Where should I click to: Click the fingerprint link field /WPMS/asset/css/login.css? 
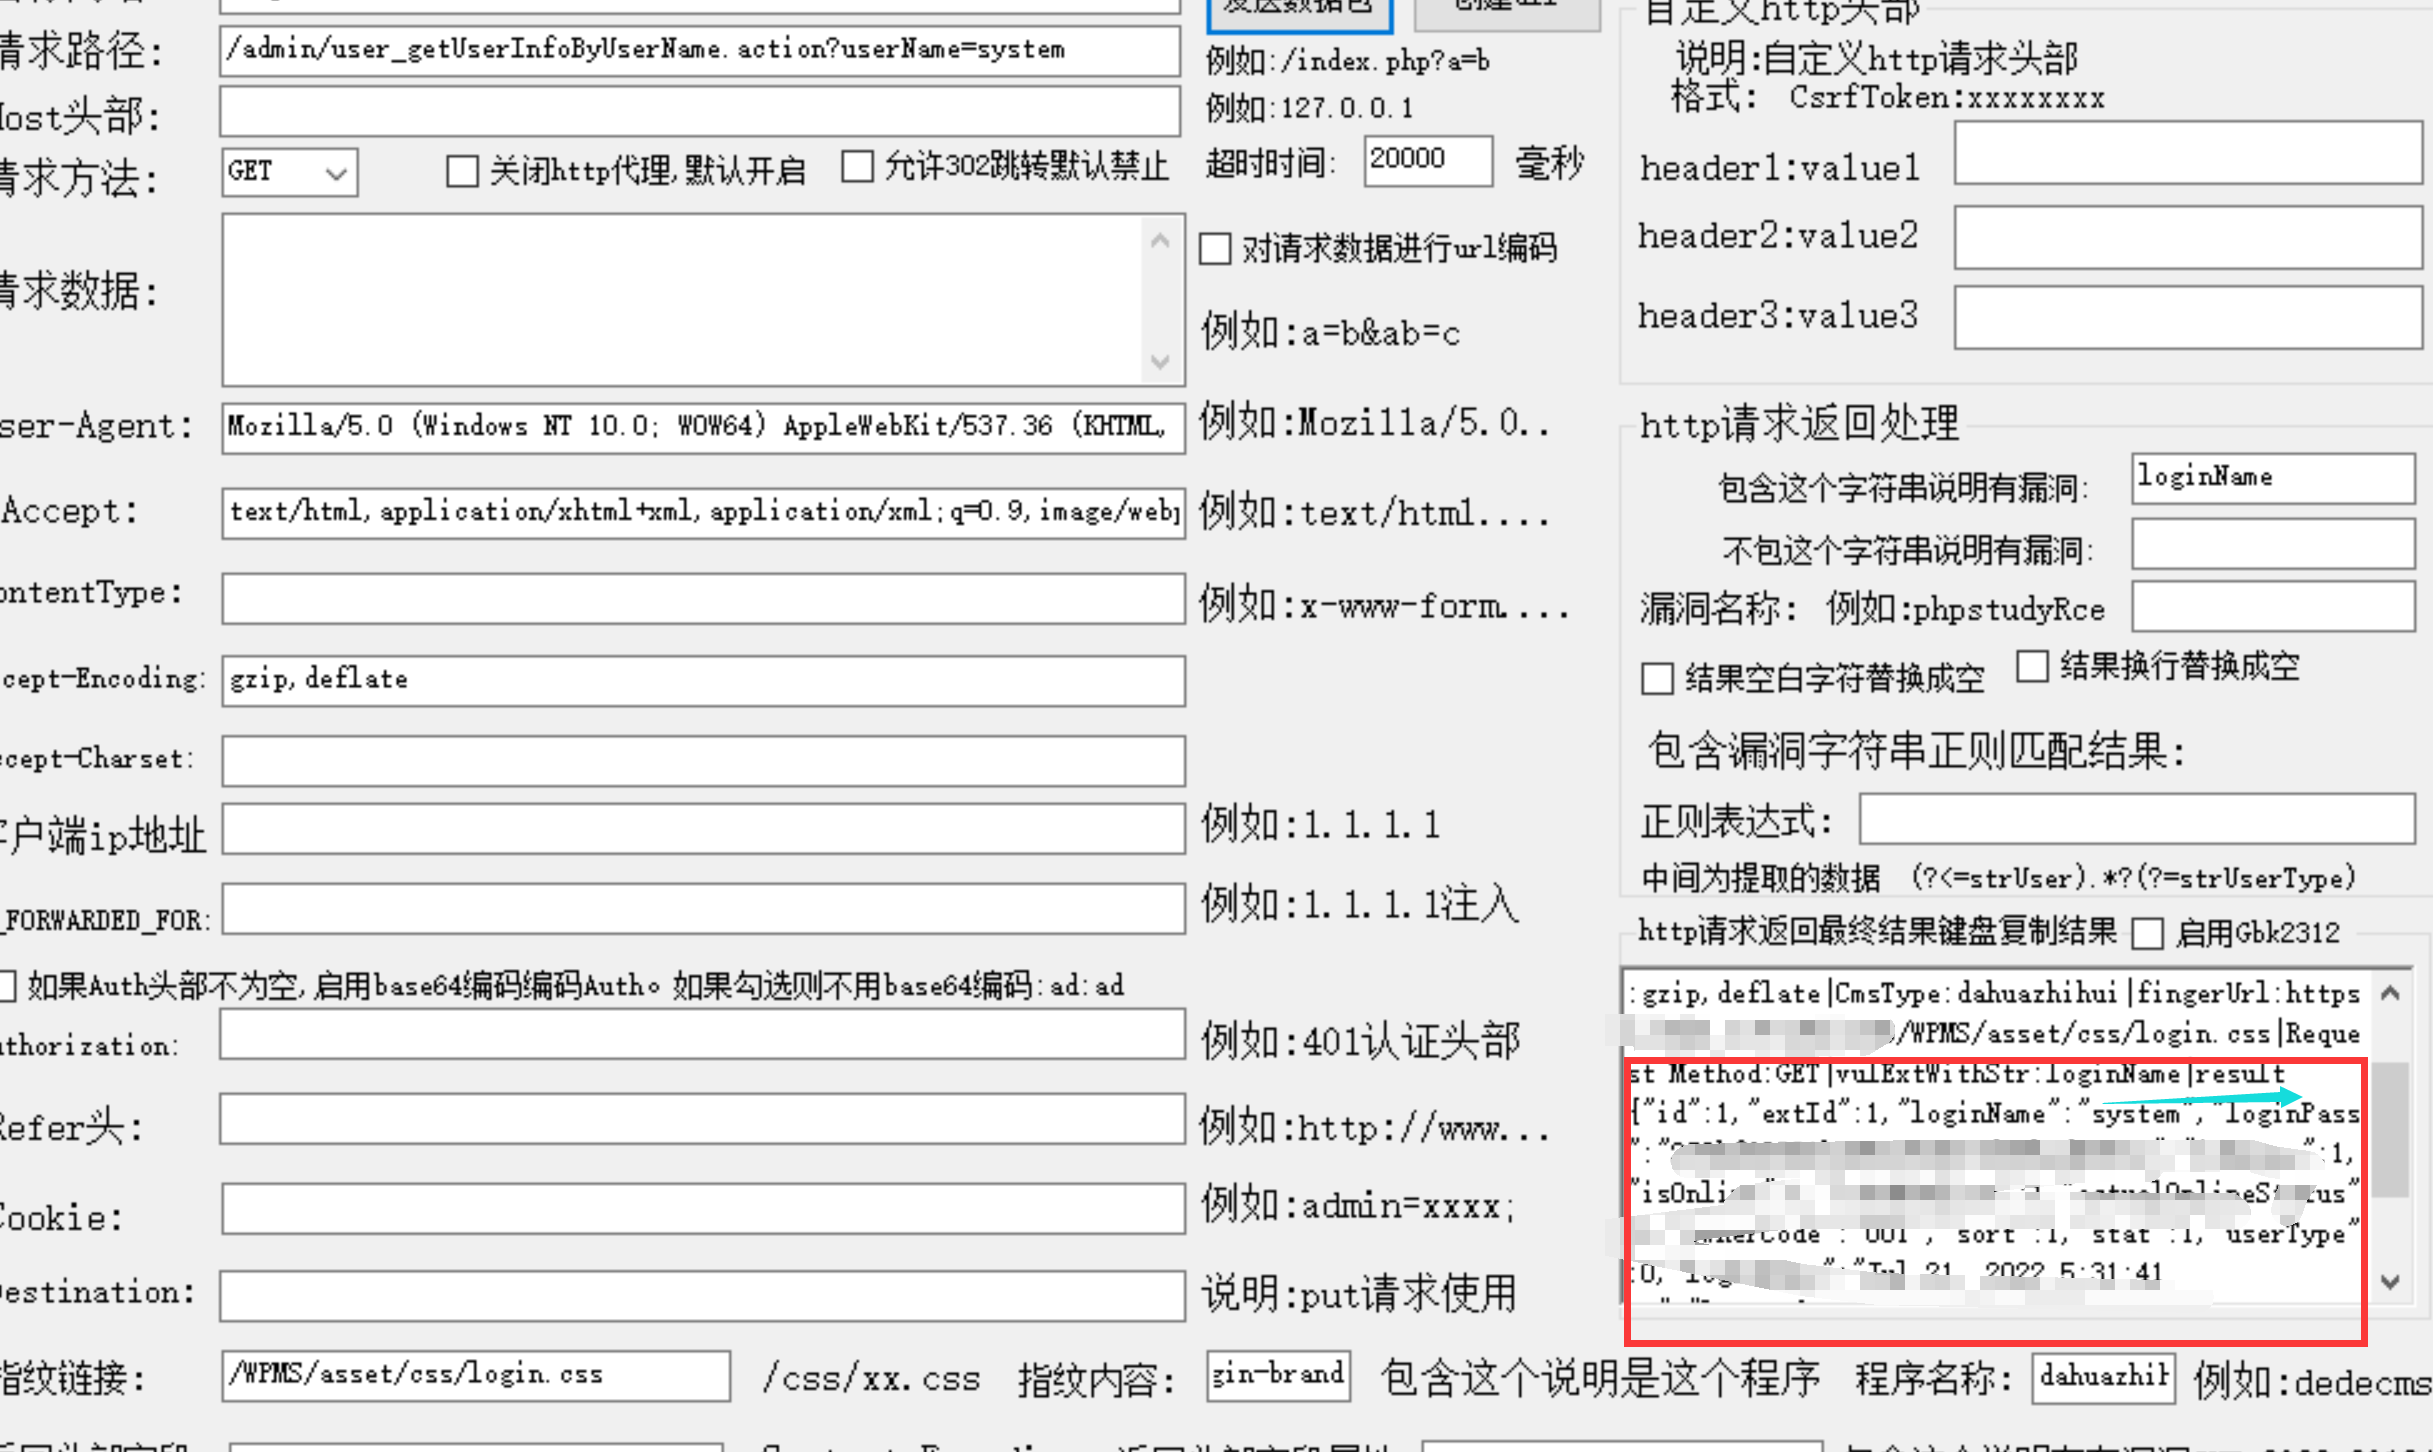click(x=475, y=1376)
